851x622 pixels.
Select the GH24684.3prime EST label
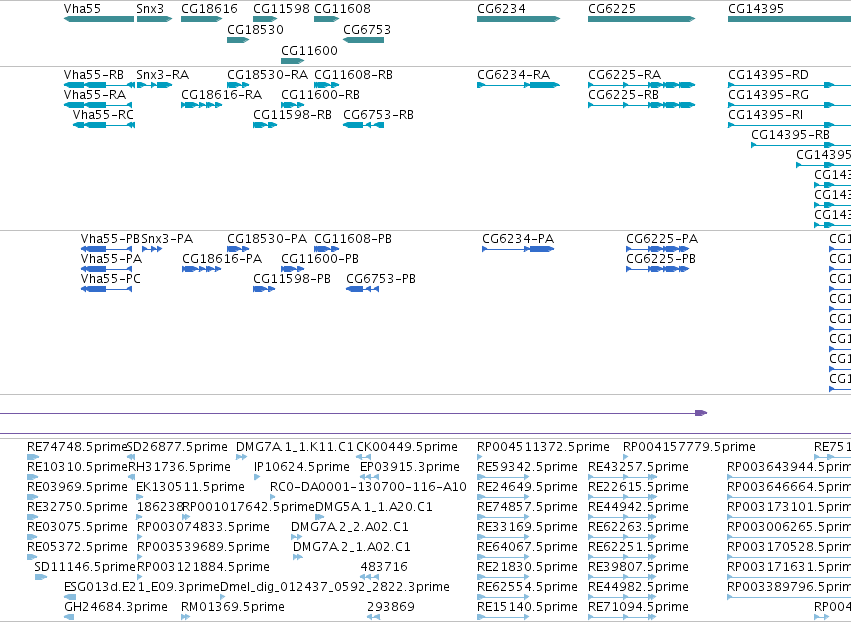(x=116, y=607)
